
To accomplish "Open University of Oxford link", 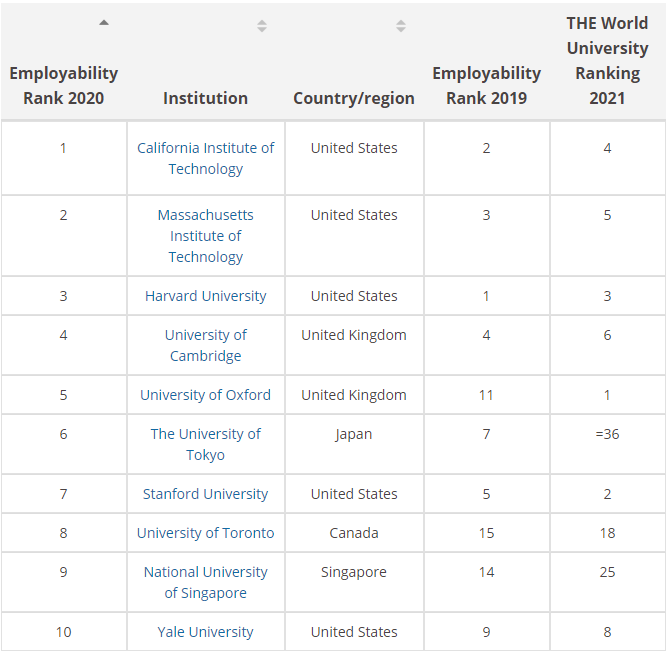I will coord(206,395).
